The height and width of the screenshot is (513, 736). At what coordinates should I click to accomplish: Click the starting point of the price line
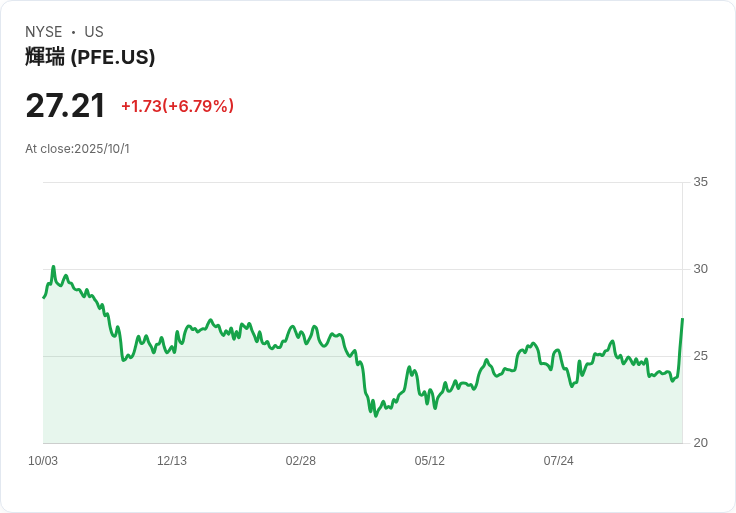pyautogui.click(x=44, y=297)
